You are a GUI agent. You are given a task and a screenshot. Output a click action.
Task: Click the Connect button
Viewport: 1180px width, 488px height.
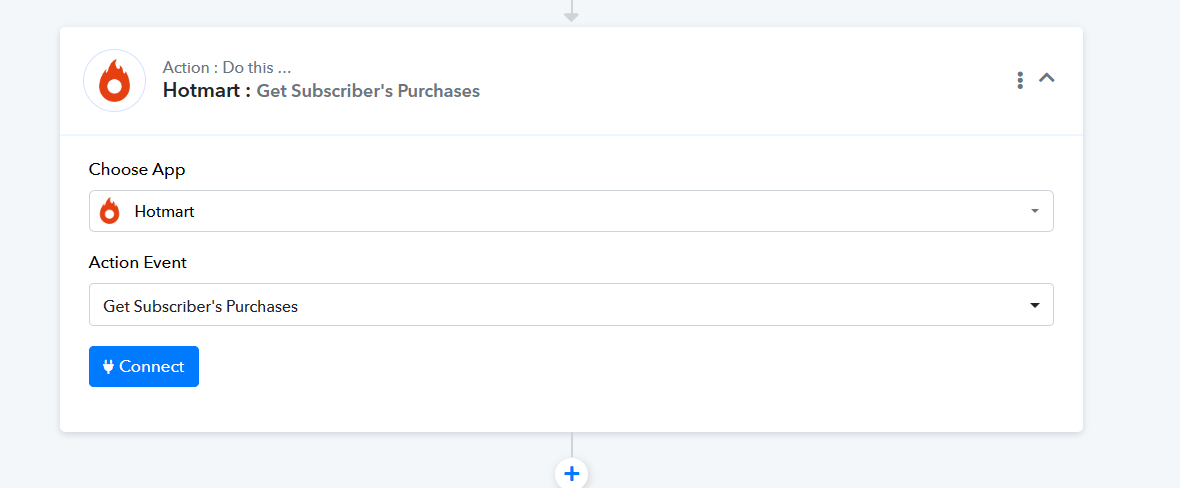point(144,367)
